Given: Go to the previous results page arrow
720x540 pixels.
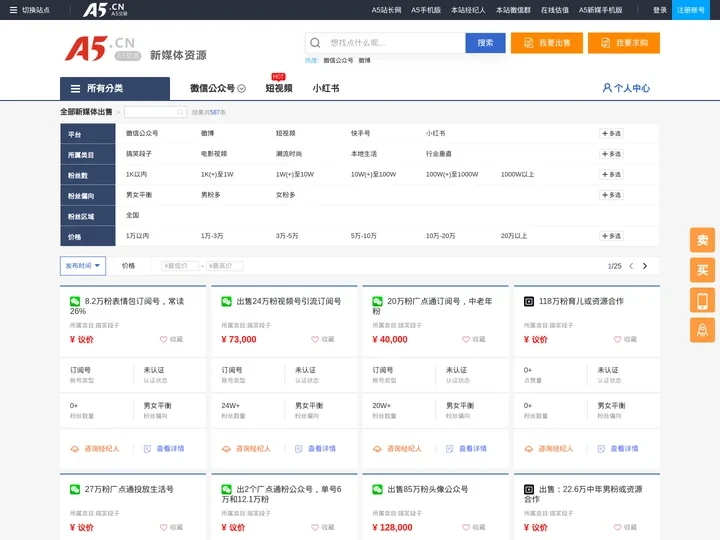Looking at the screenshot, I should 631,266.
